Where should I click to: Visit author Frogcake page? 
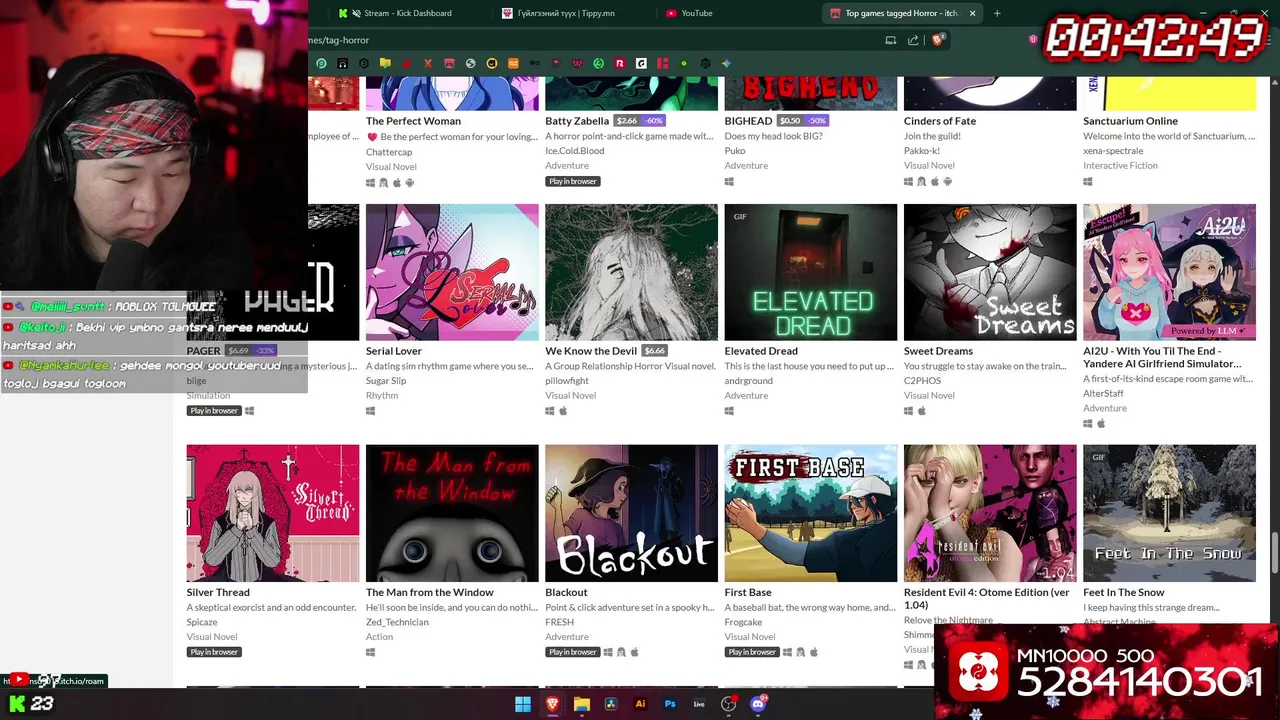pos(743,622)
